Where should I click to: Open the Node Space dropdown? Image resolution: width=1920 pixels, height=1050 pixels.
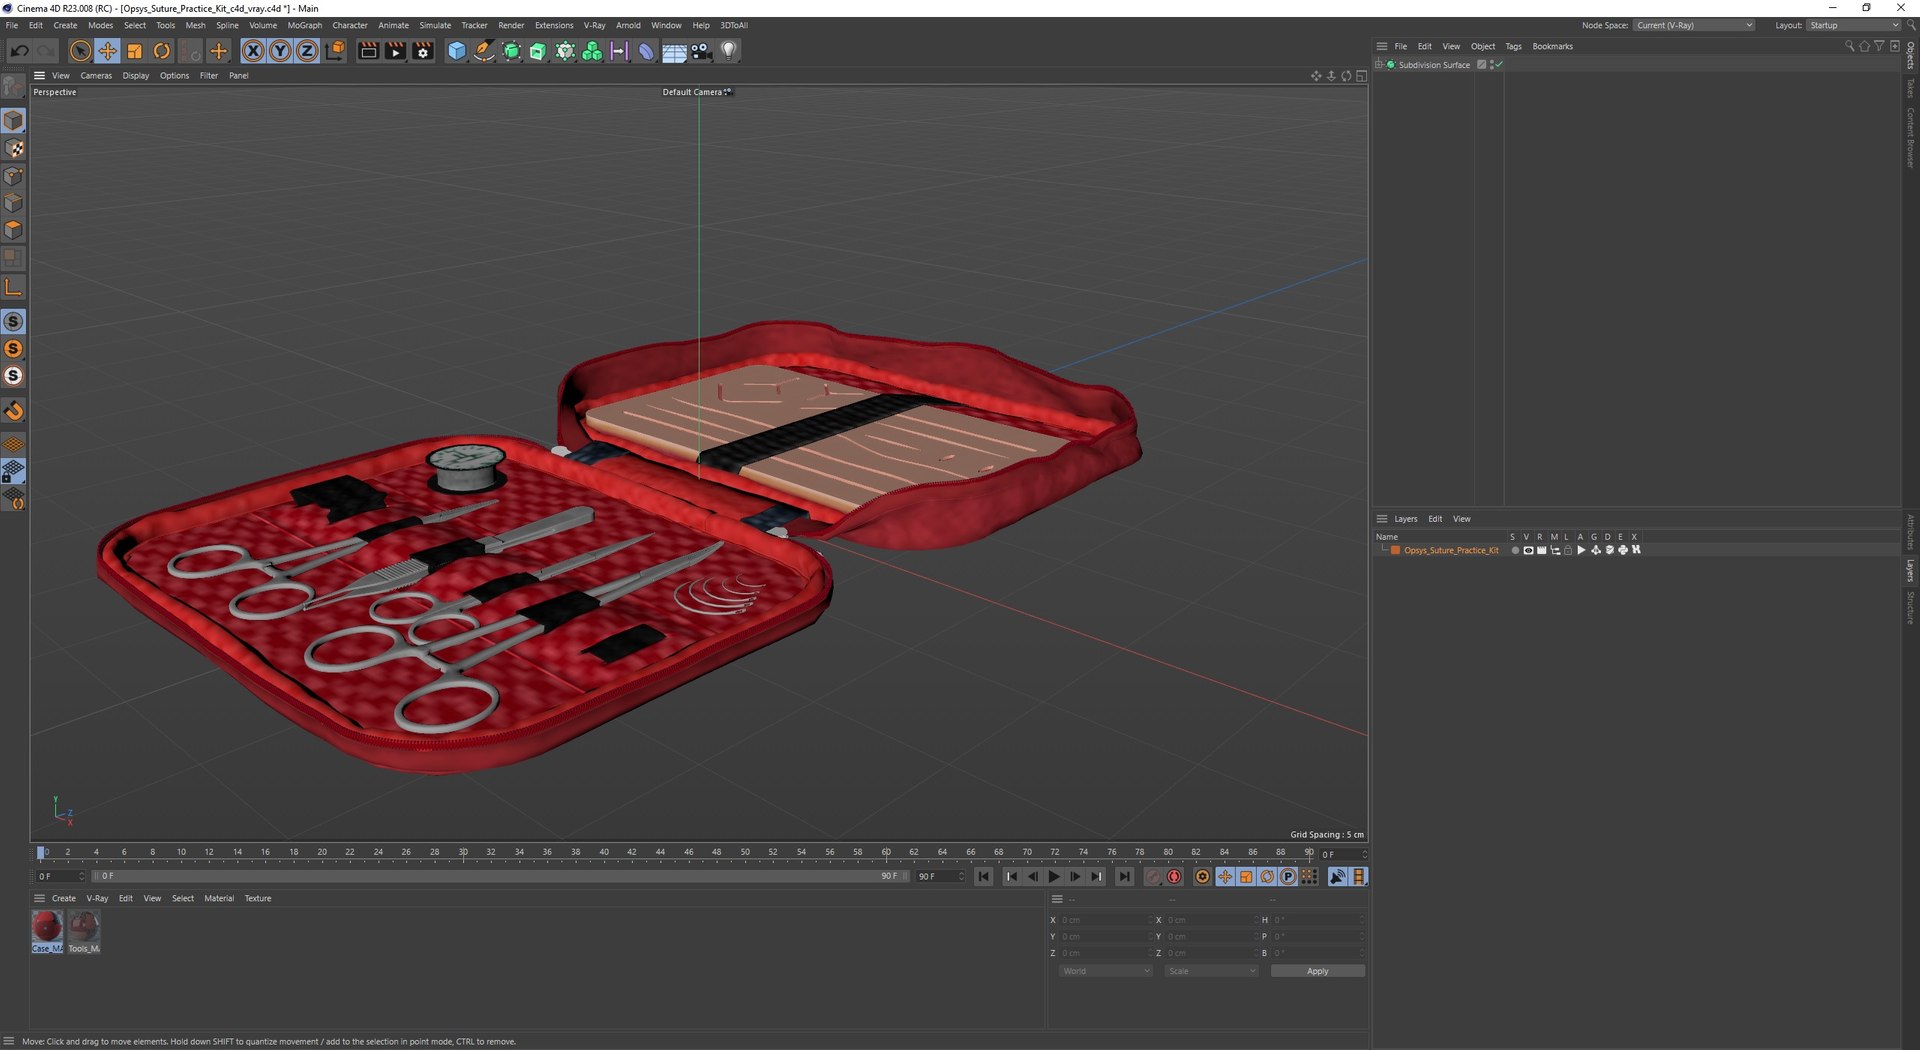tap(1694, 25)
